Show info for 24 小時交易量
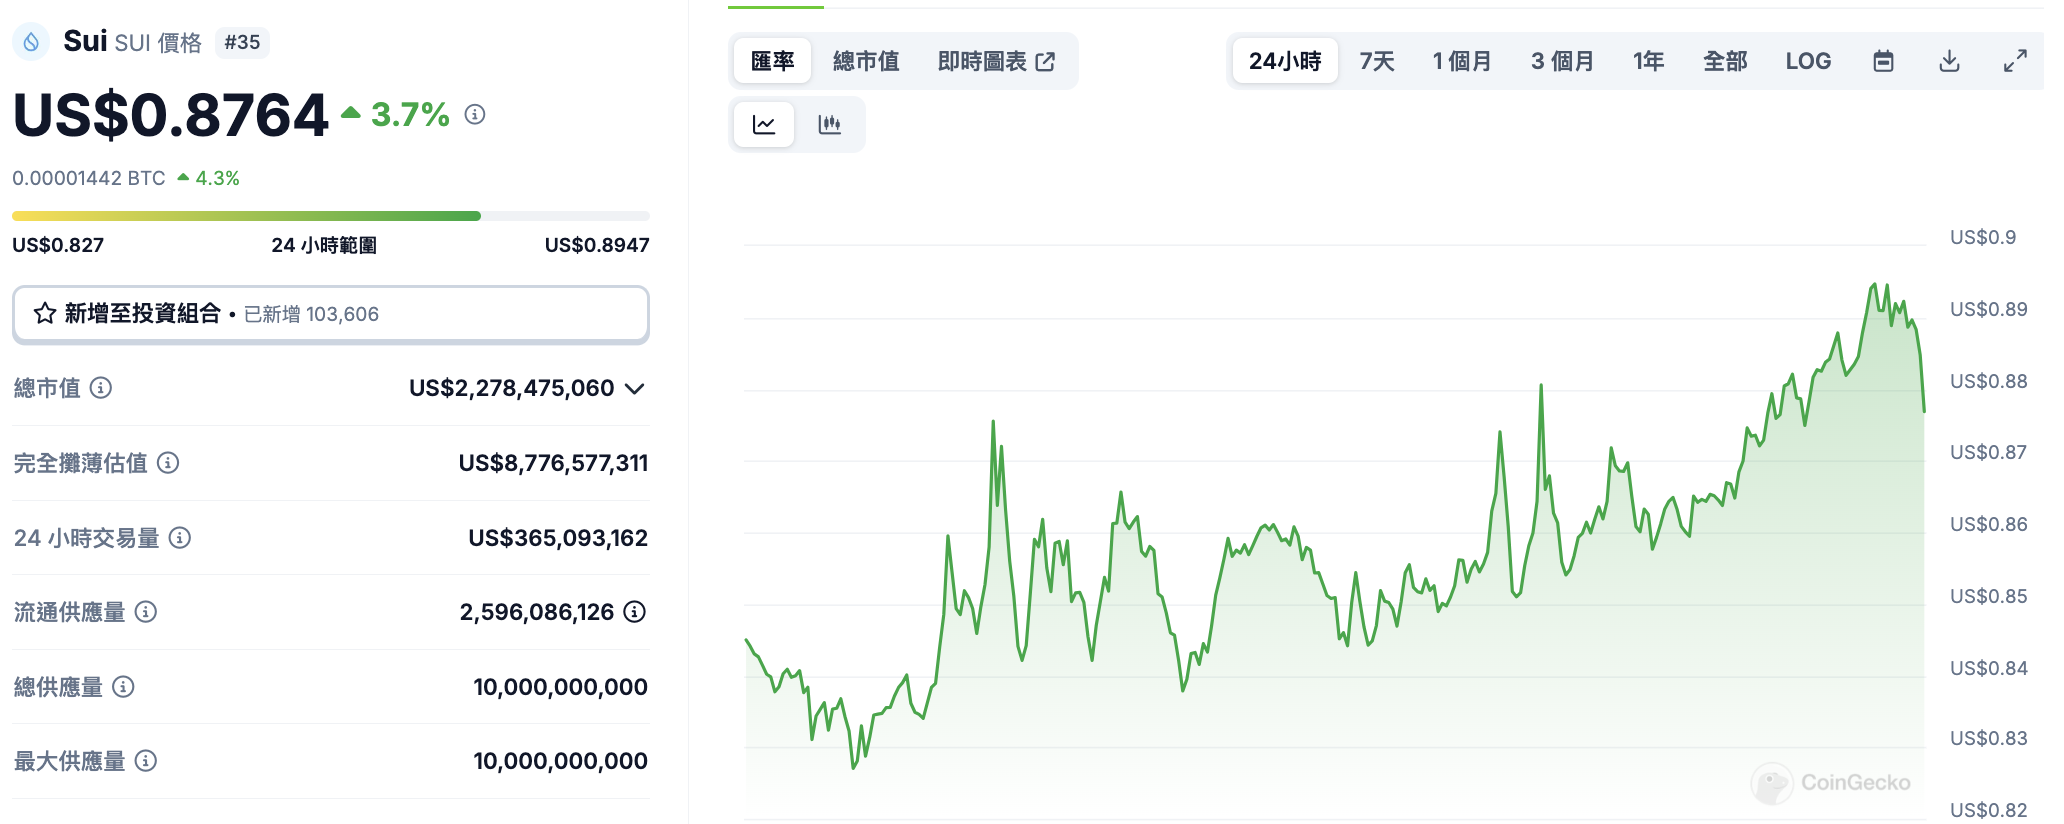 pos(180,538)
